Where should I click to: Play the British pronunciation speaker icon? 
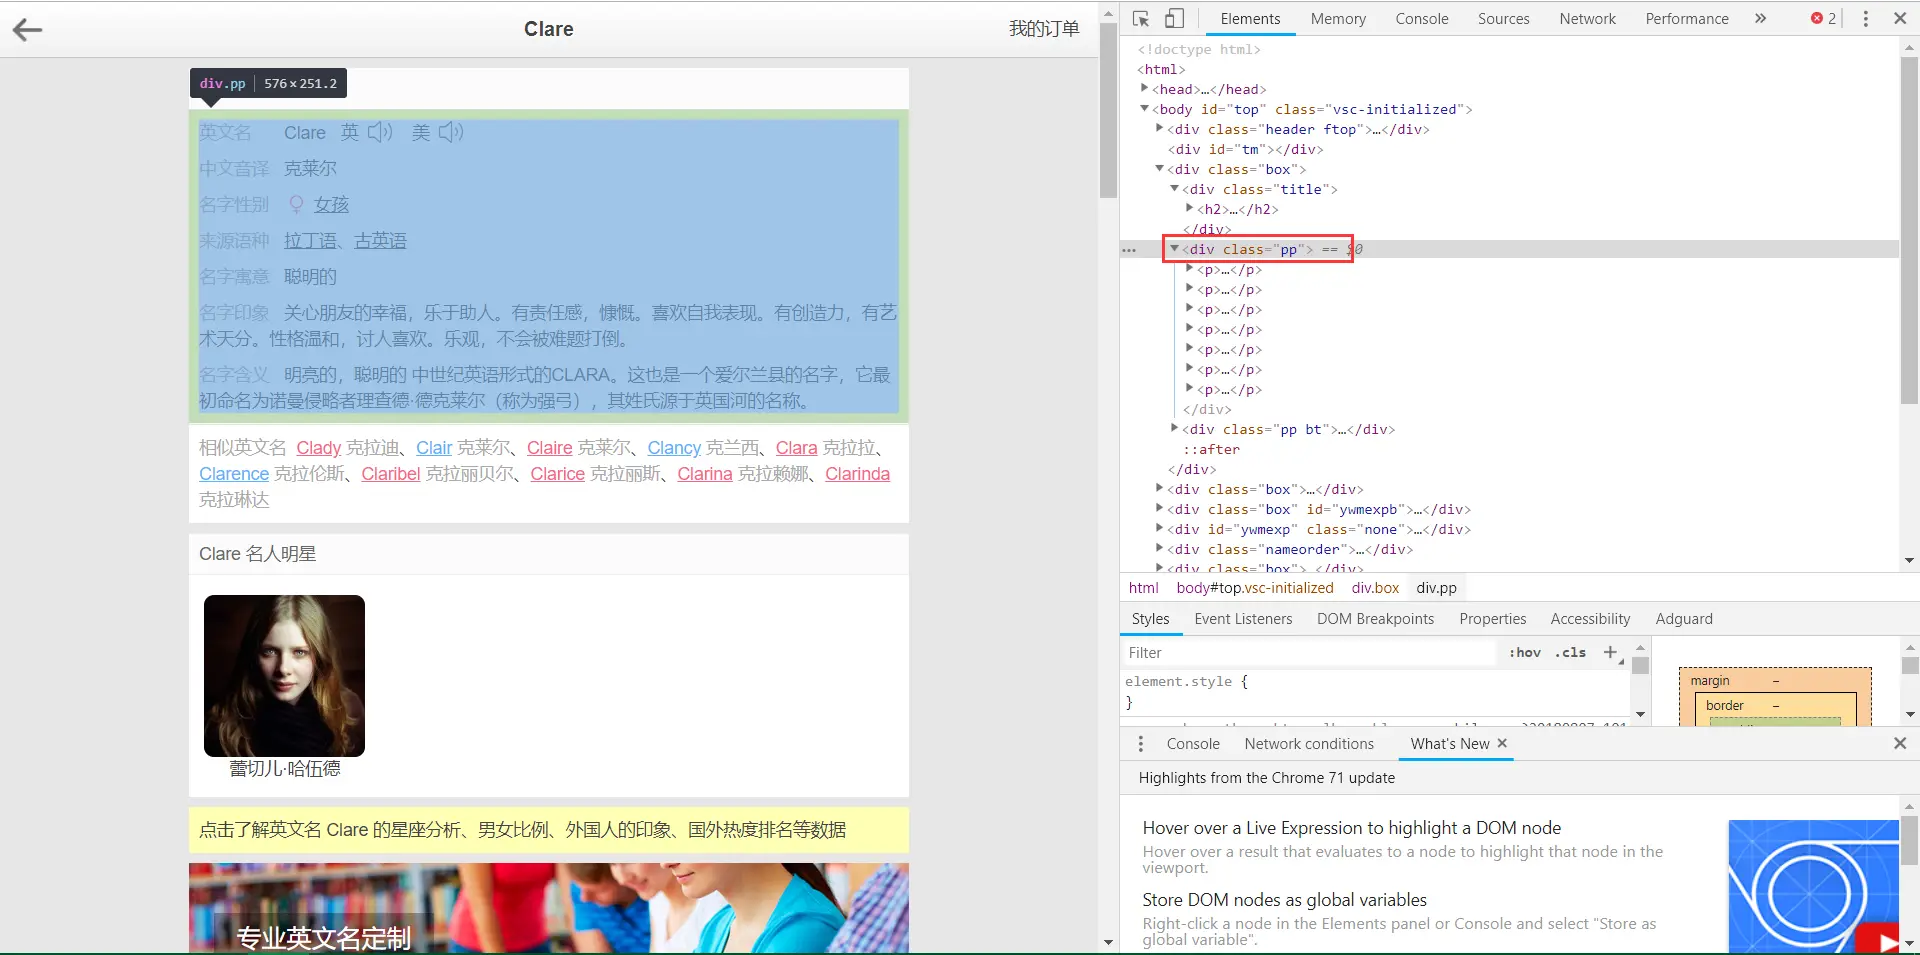click(380, 132)
